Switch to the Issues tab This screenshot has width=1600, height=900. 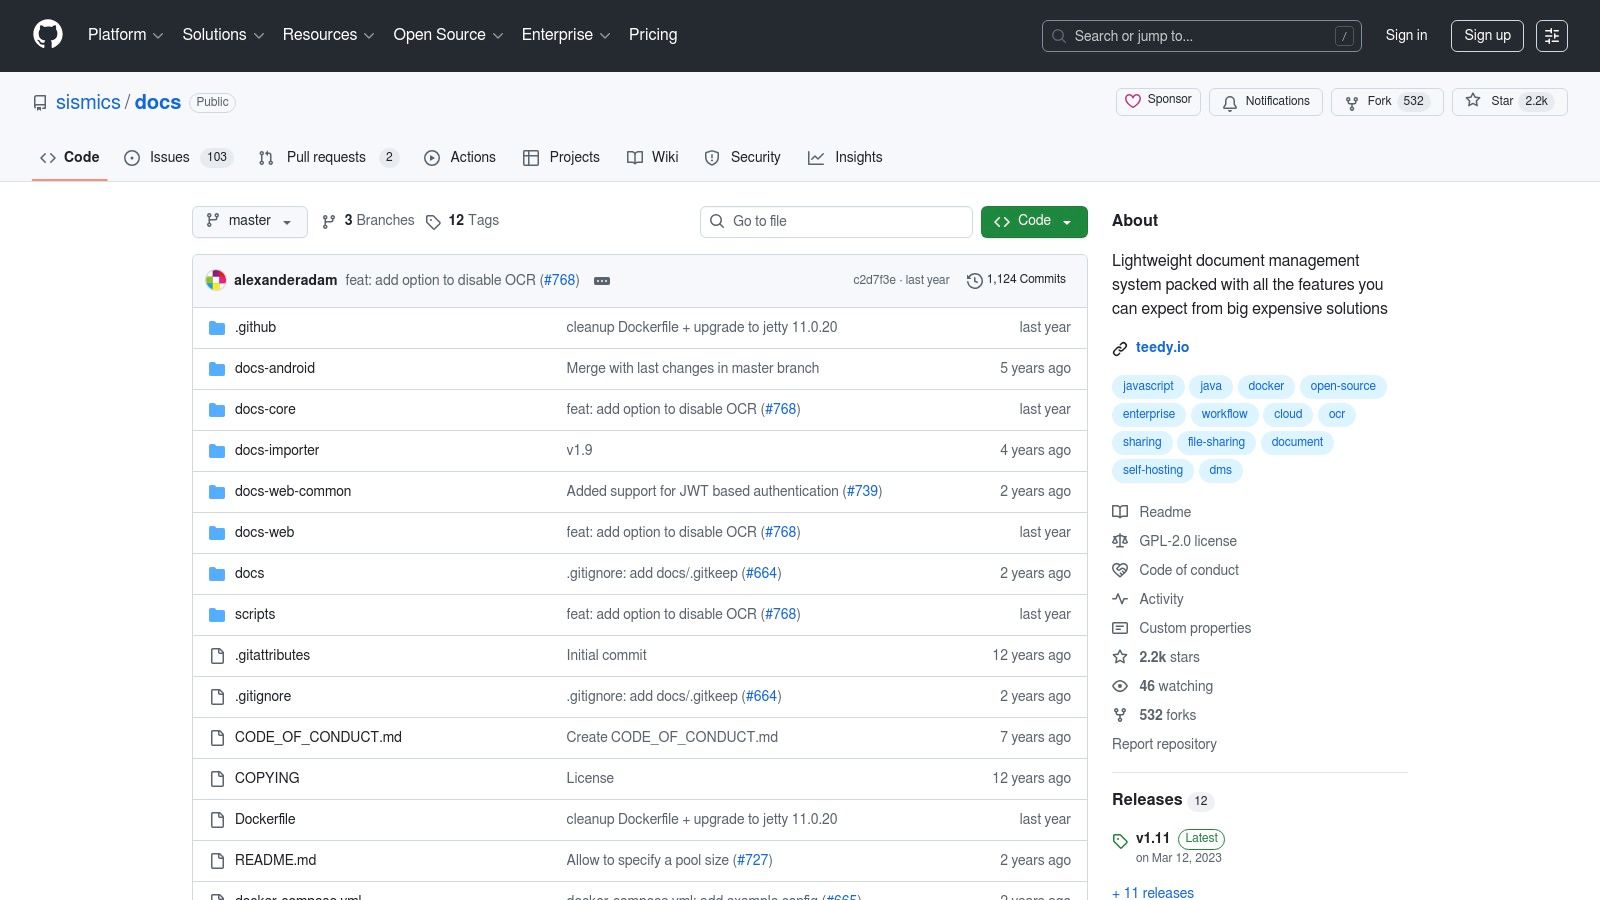coord(168,158)
